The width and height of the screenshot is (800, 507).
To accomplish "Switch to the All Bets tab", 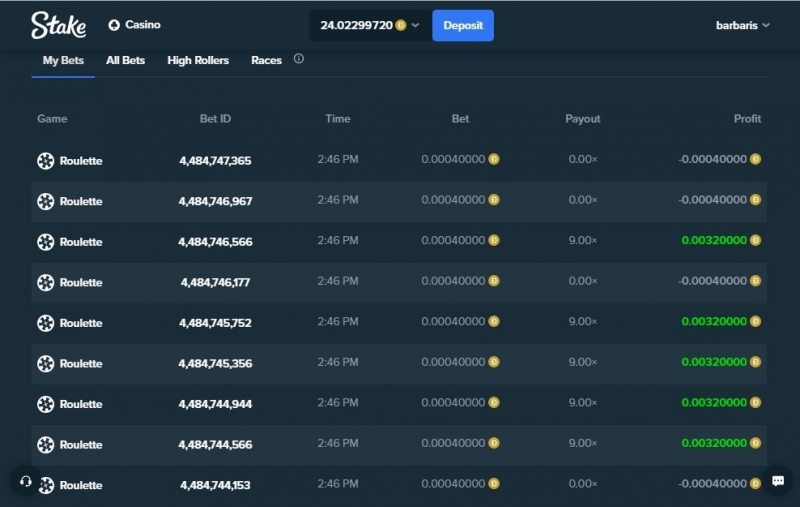I will pos(125,60).
